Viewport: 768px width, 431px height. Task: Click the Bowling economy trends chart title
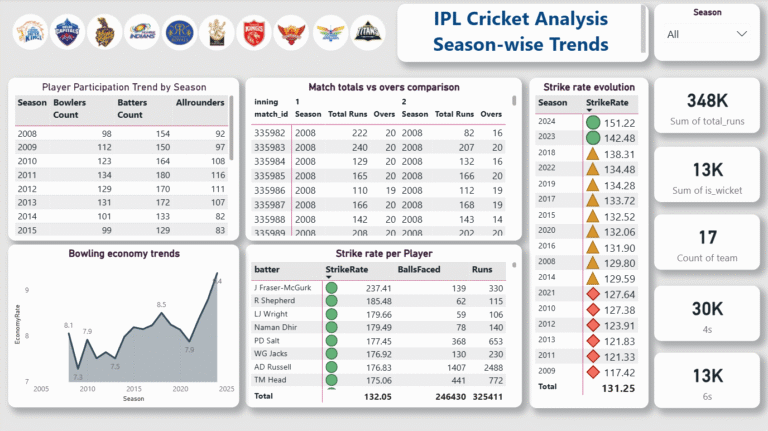click(x=124, y=254)
